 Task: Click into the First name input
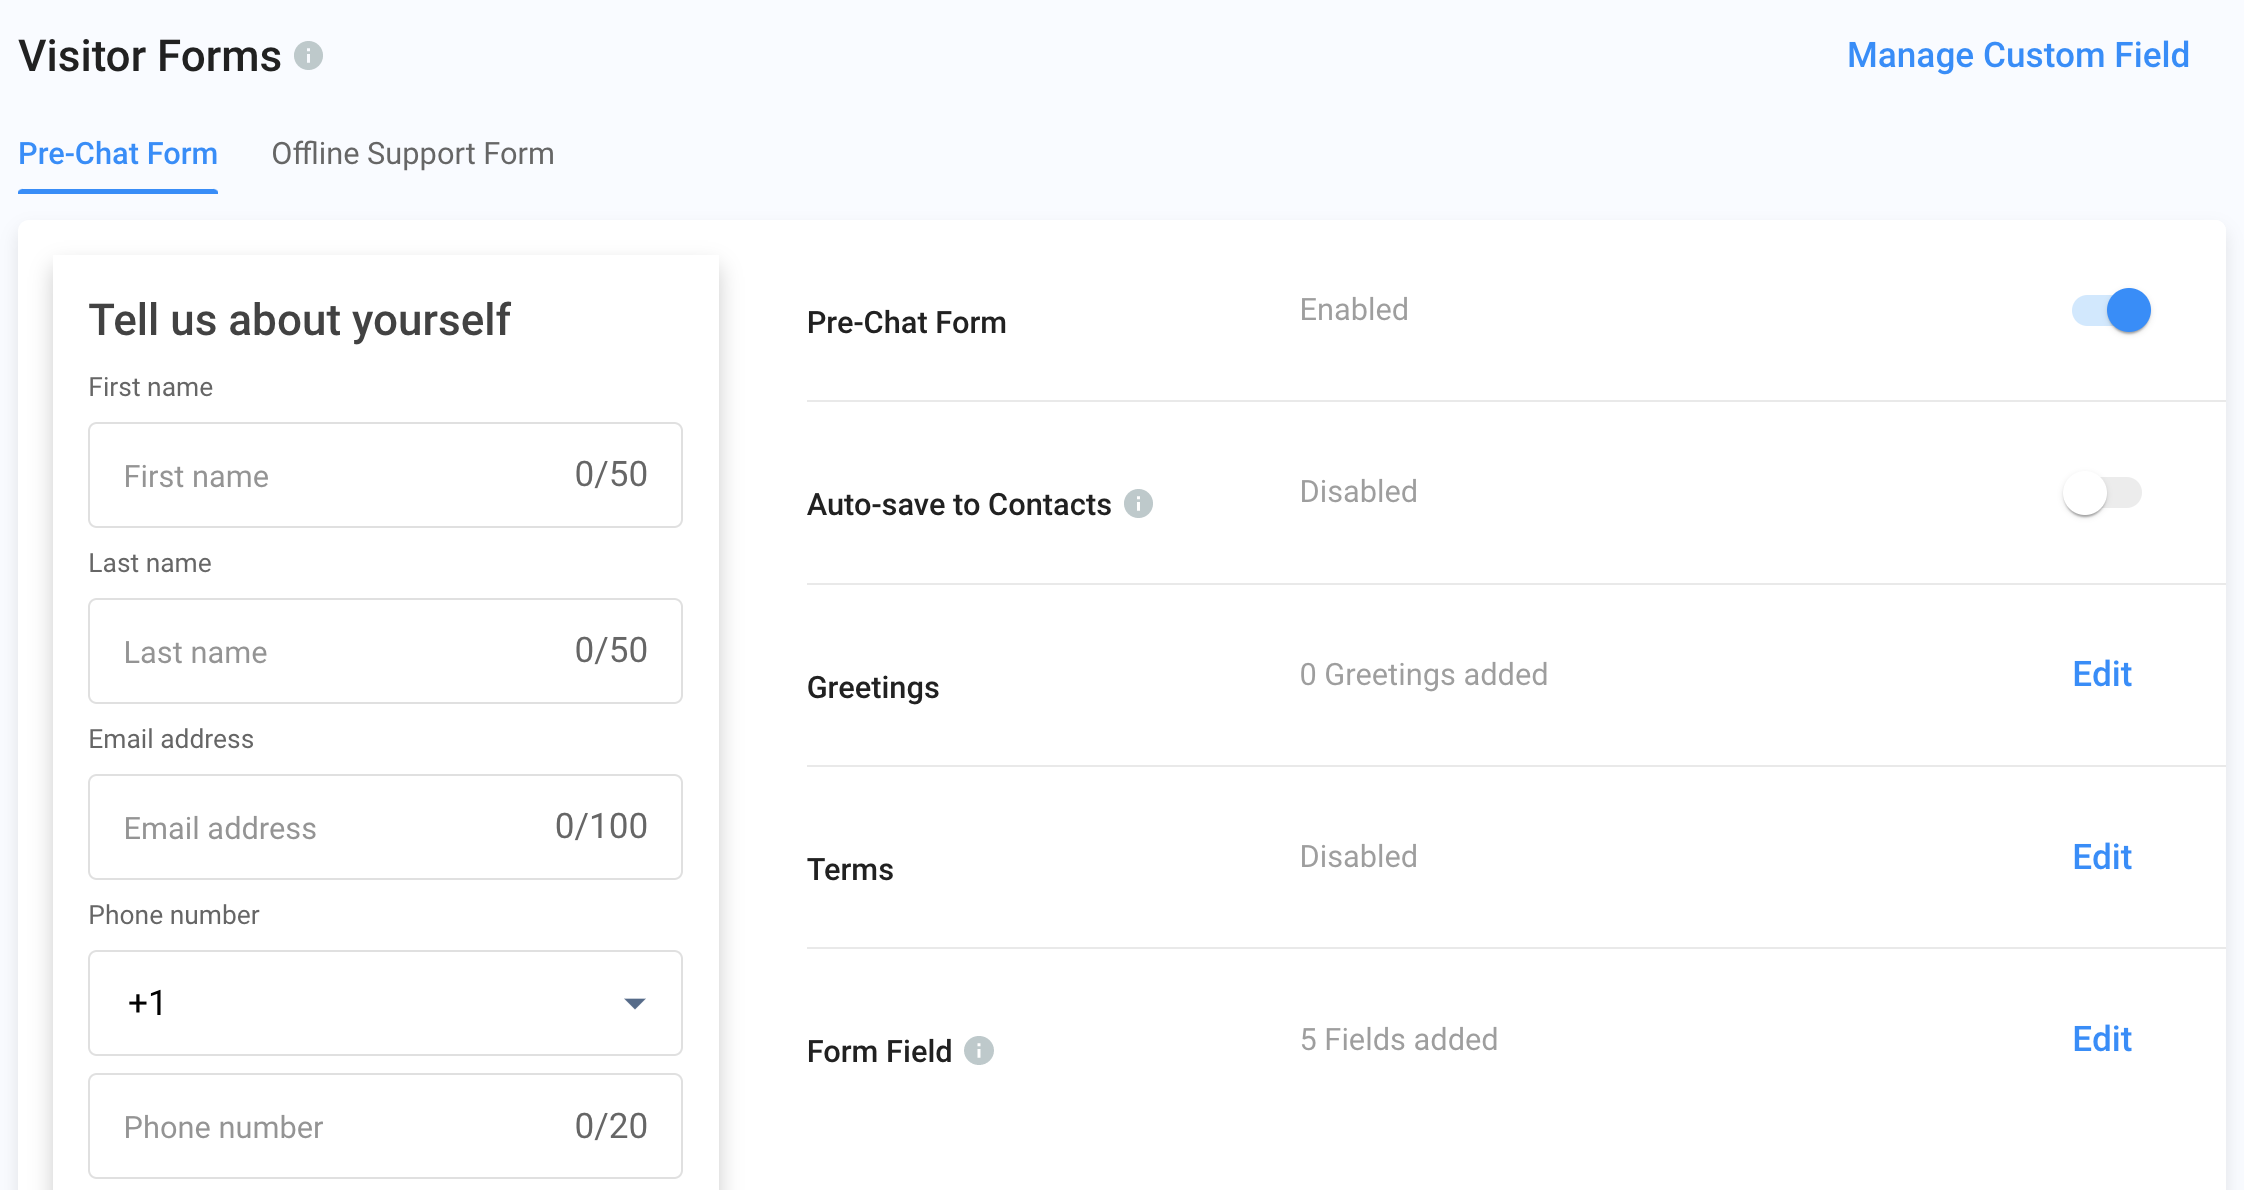(340, 475)
